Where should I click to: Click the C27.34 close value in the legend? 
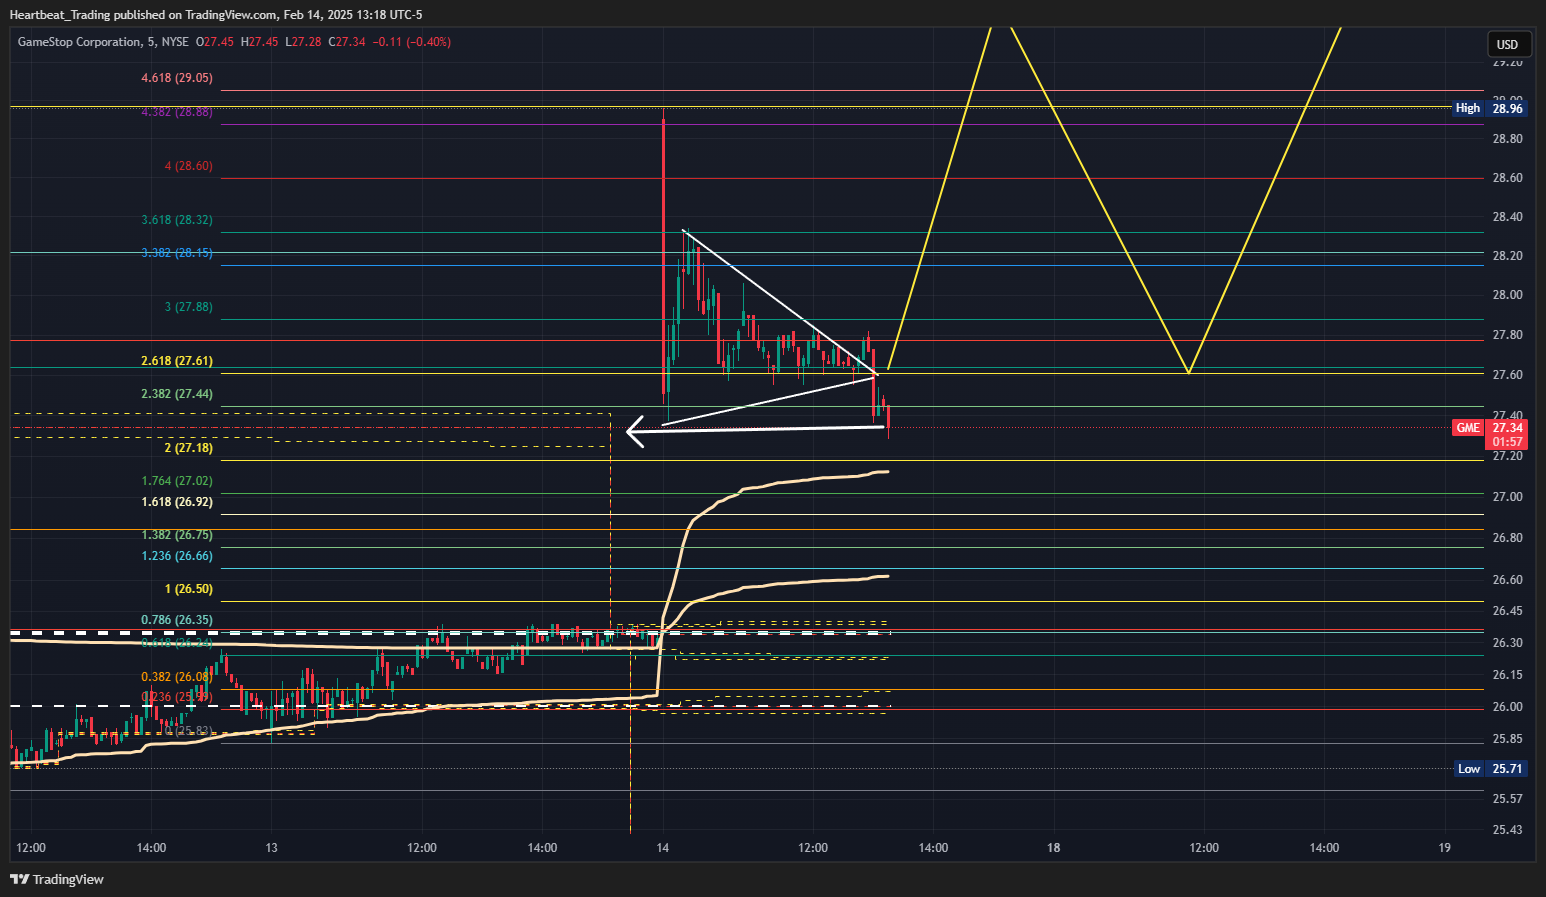click(347, 42)
